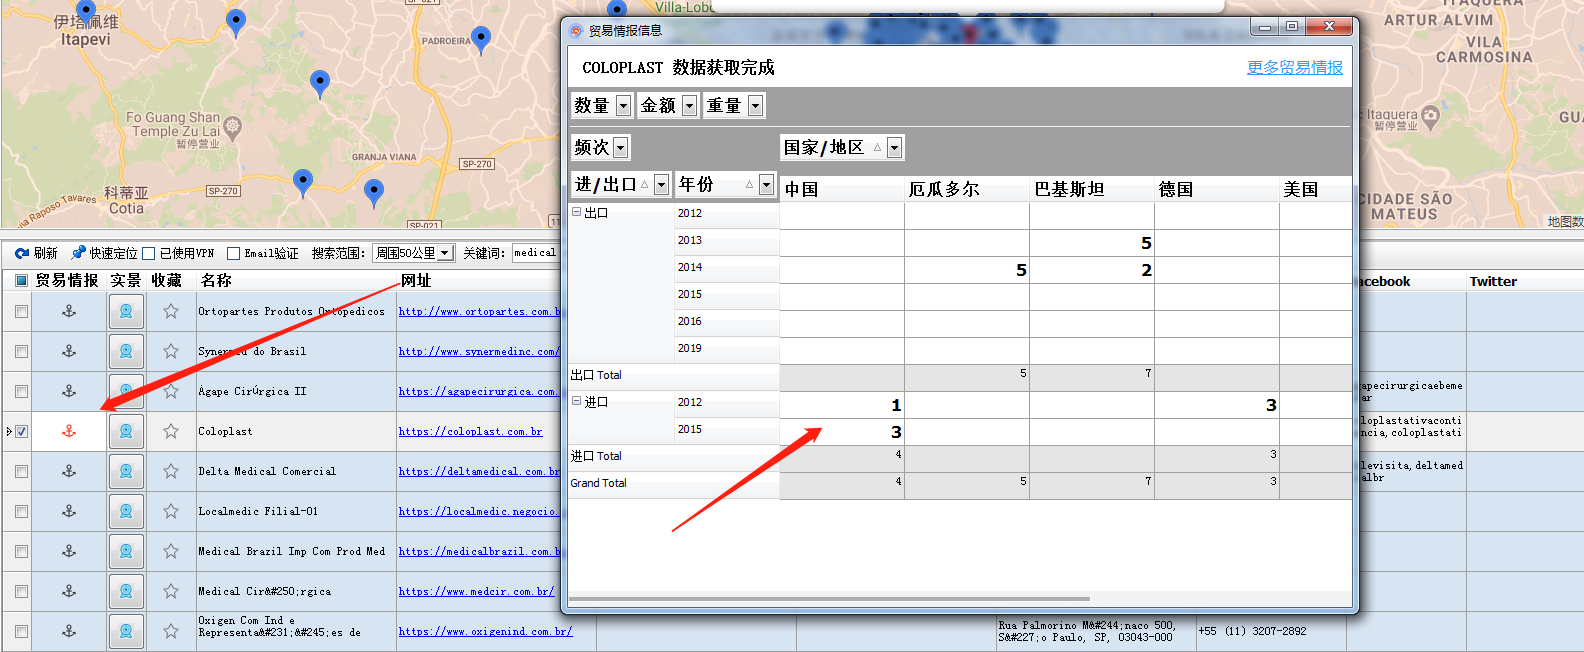Open the coloplast.com.br website link
The width and height of the screenshot is (1584, 652).
471,431
